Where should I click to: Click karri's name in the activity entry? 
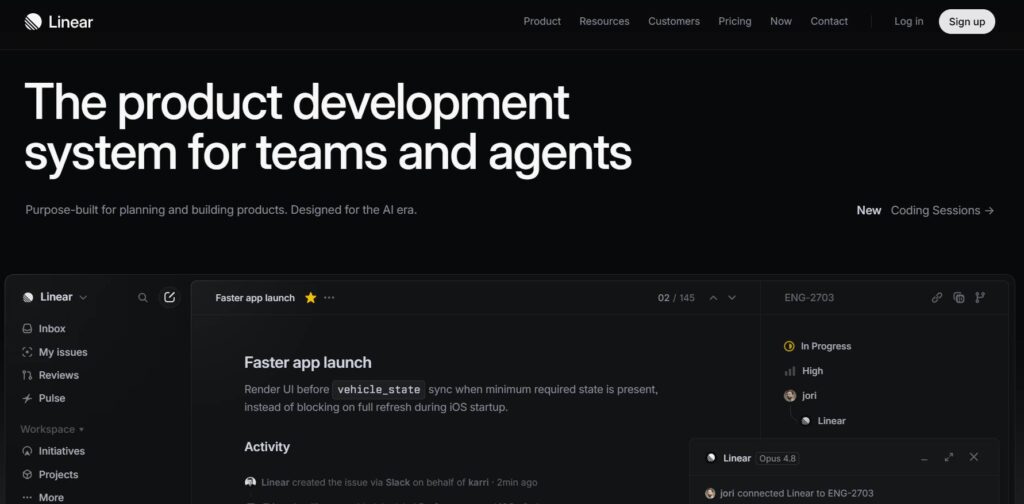[x=478, y=482]
